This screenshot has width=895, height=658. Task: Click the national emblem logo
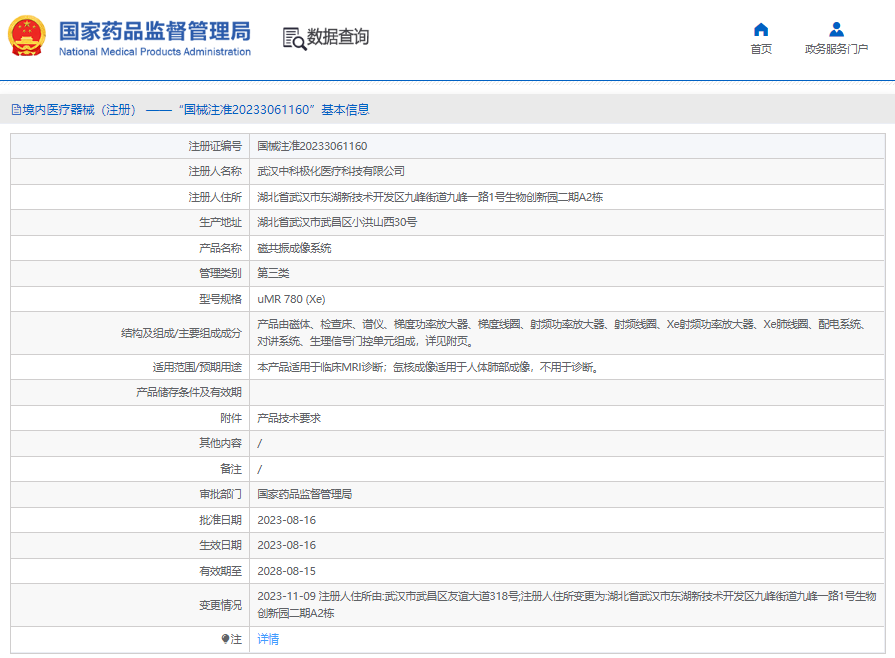tap(26, 36)
